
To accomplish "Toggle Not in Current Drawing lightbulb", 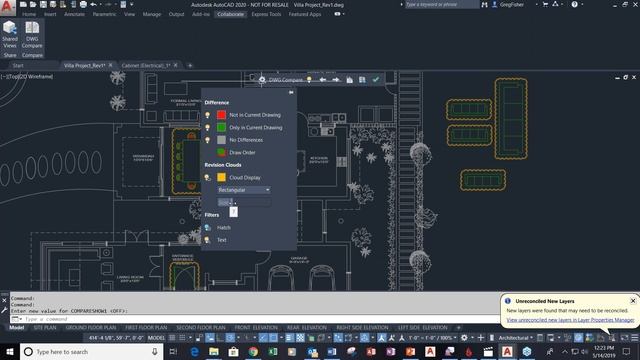I will pyautogui.click(x=207, y=115).
